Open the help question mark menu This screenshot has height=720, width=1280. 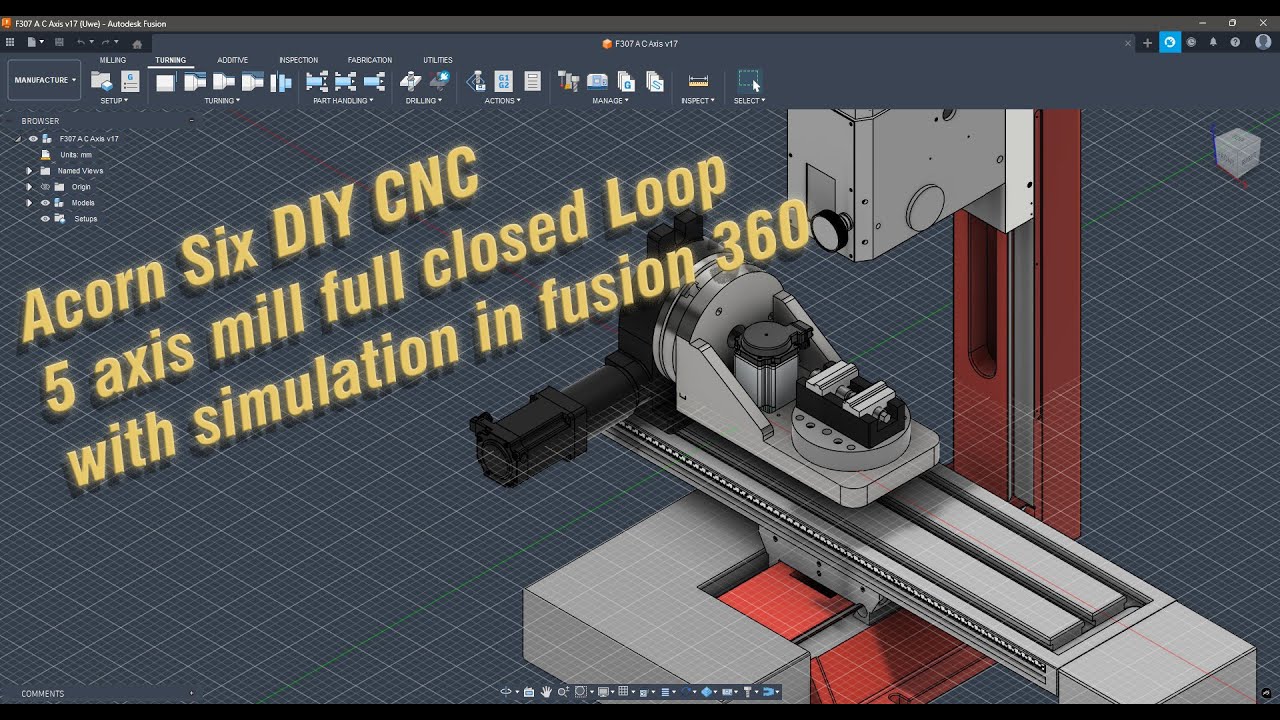[1235, 43]
